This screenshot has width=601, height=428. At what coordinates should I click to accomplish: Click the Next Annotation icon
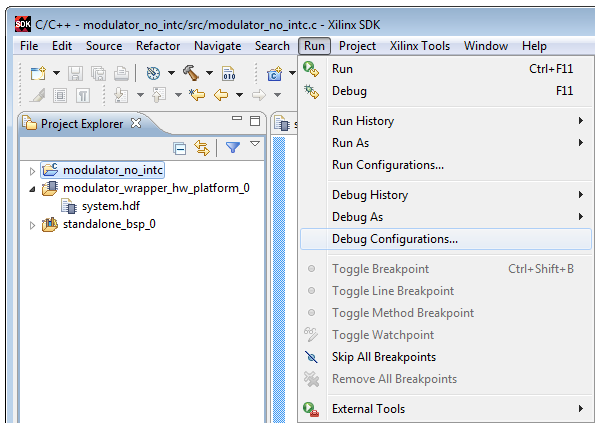click(121, 95)
